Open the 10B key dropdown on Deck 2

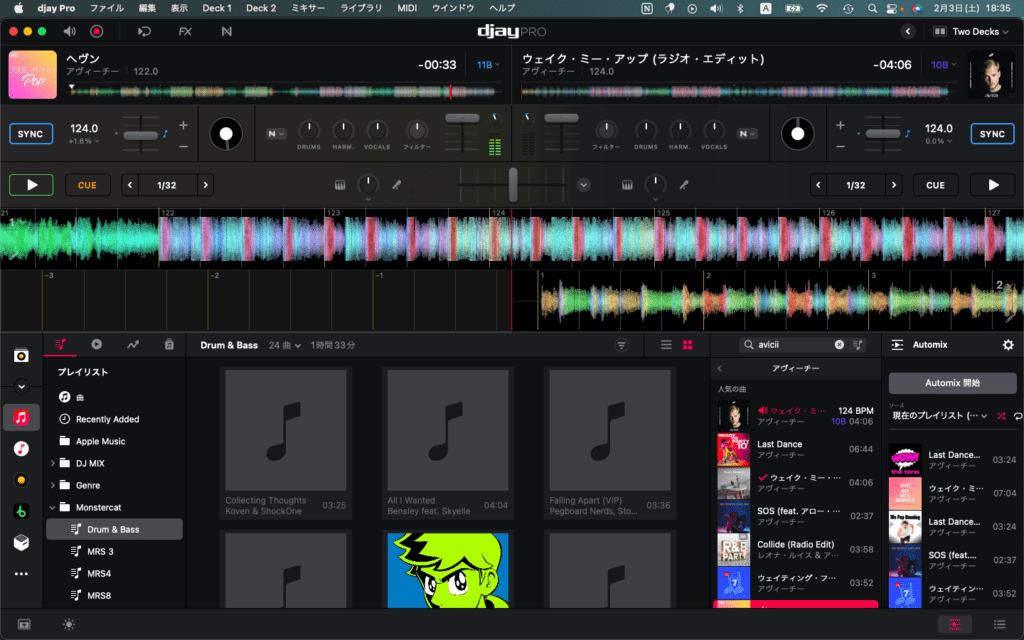point(944,65)
